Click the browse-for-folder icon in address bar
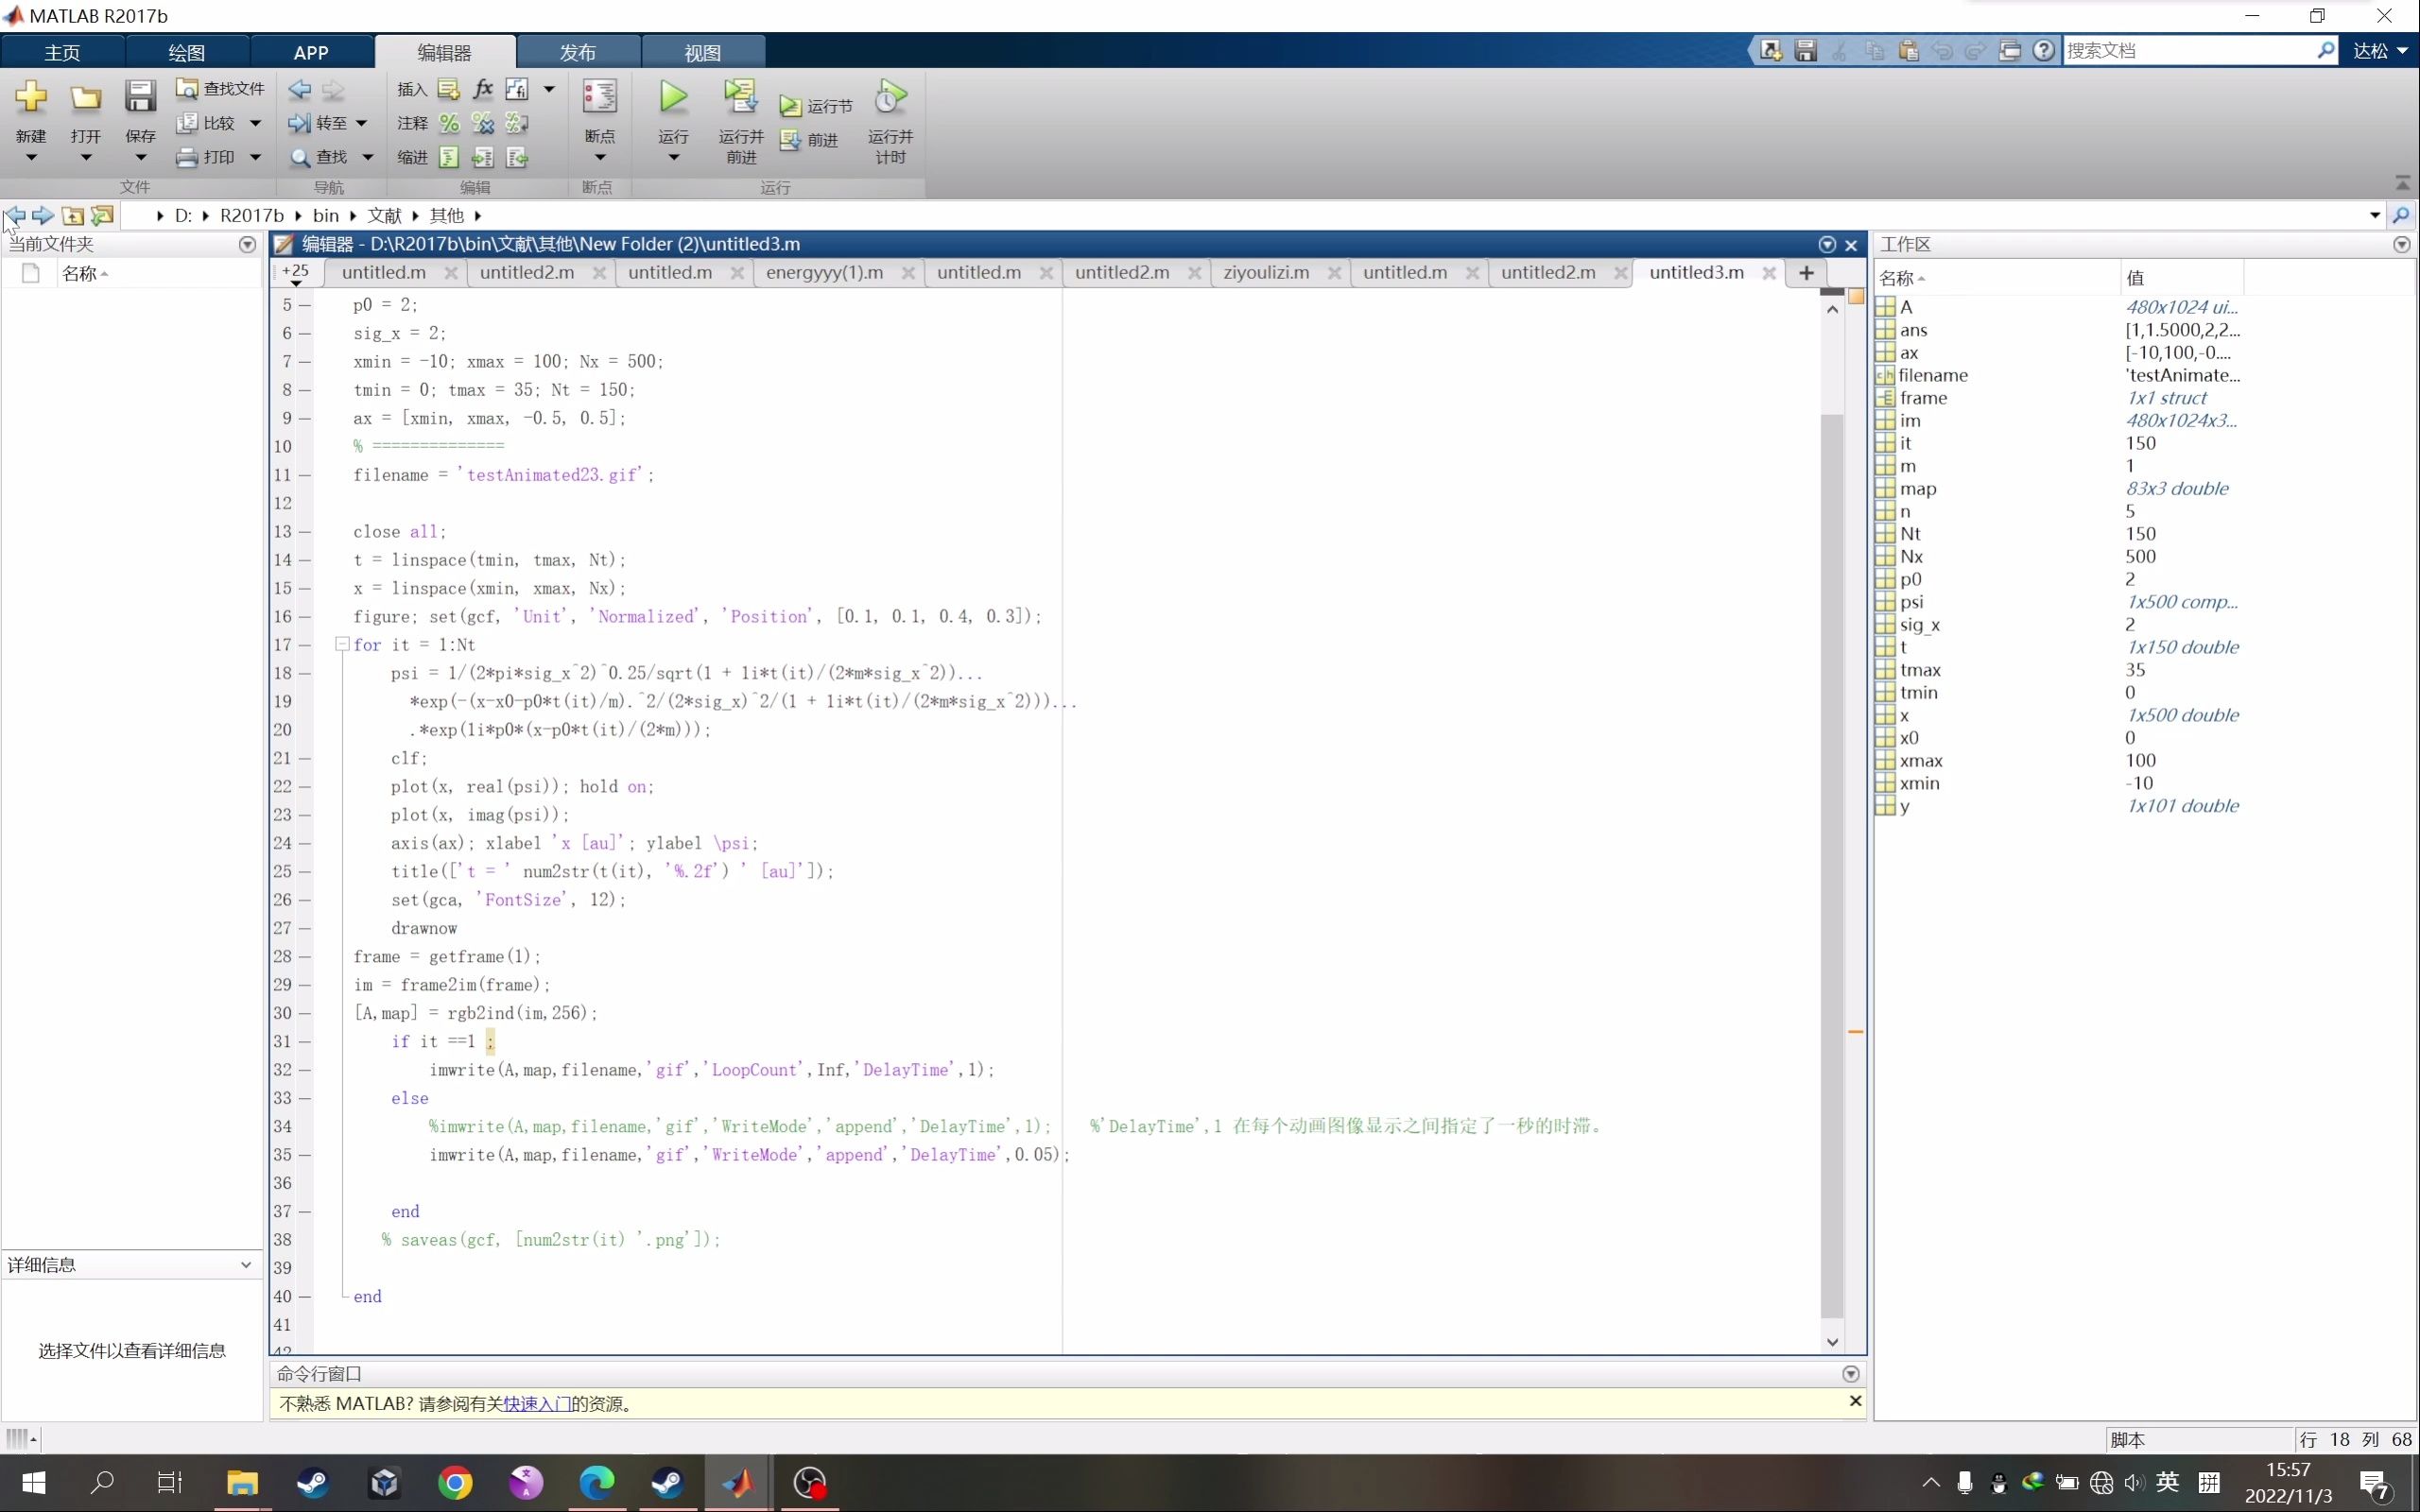The width and height of the screenshot is (2420, 1512). (102, 215)
